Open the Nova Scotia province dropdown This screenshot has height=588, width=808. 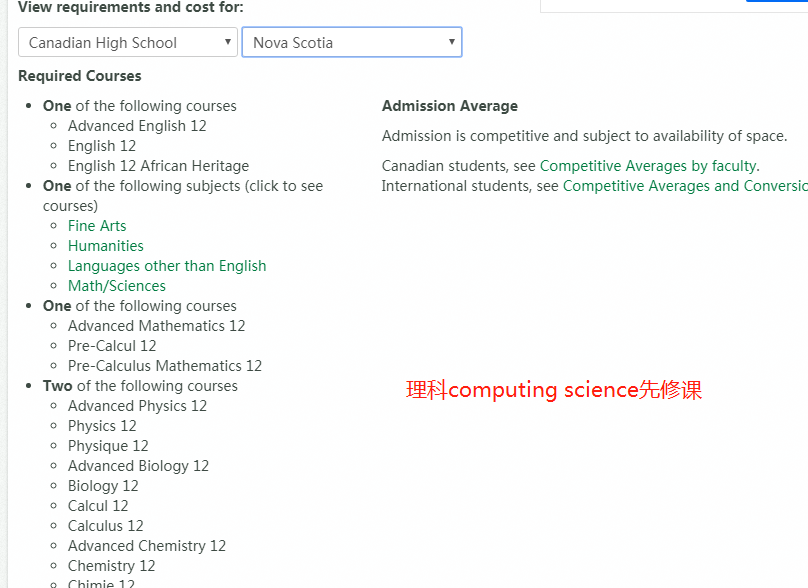tap(351, 42)
